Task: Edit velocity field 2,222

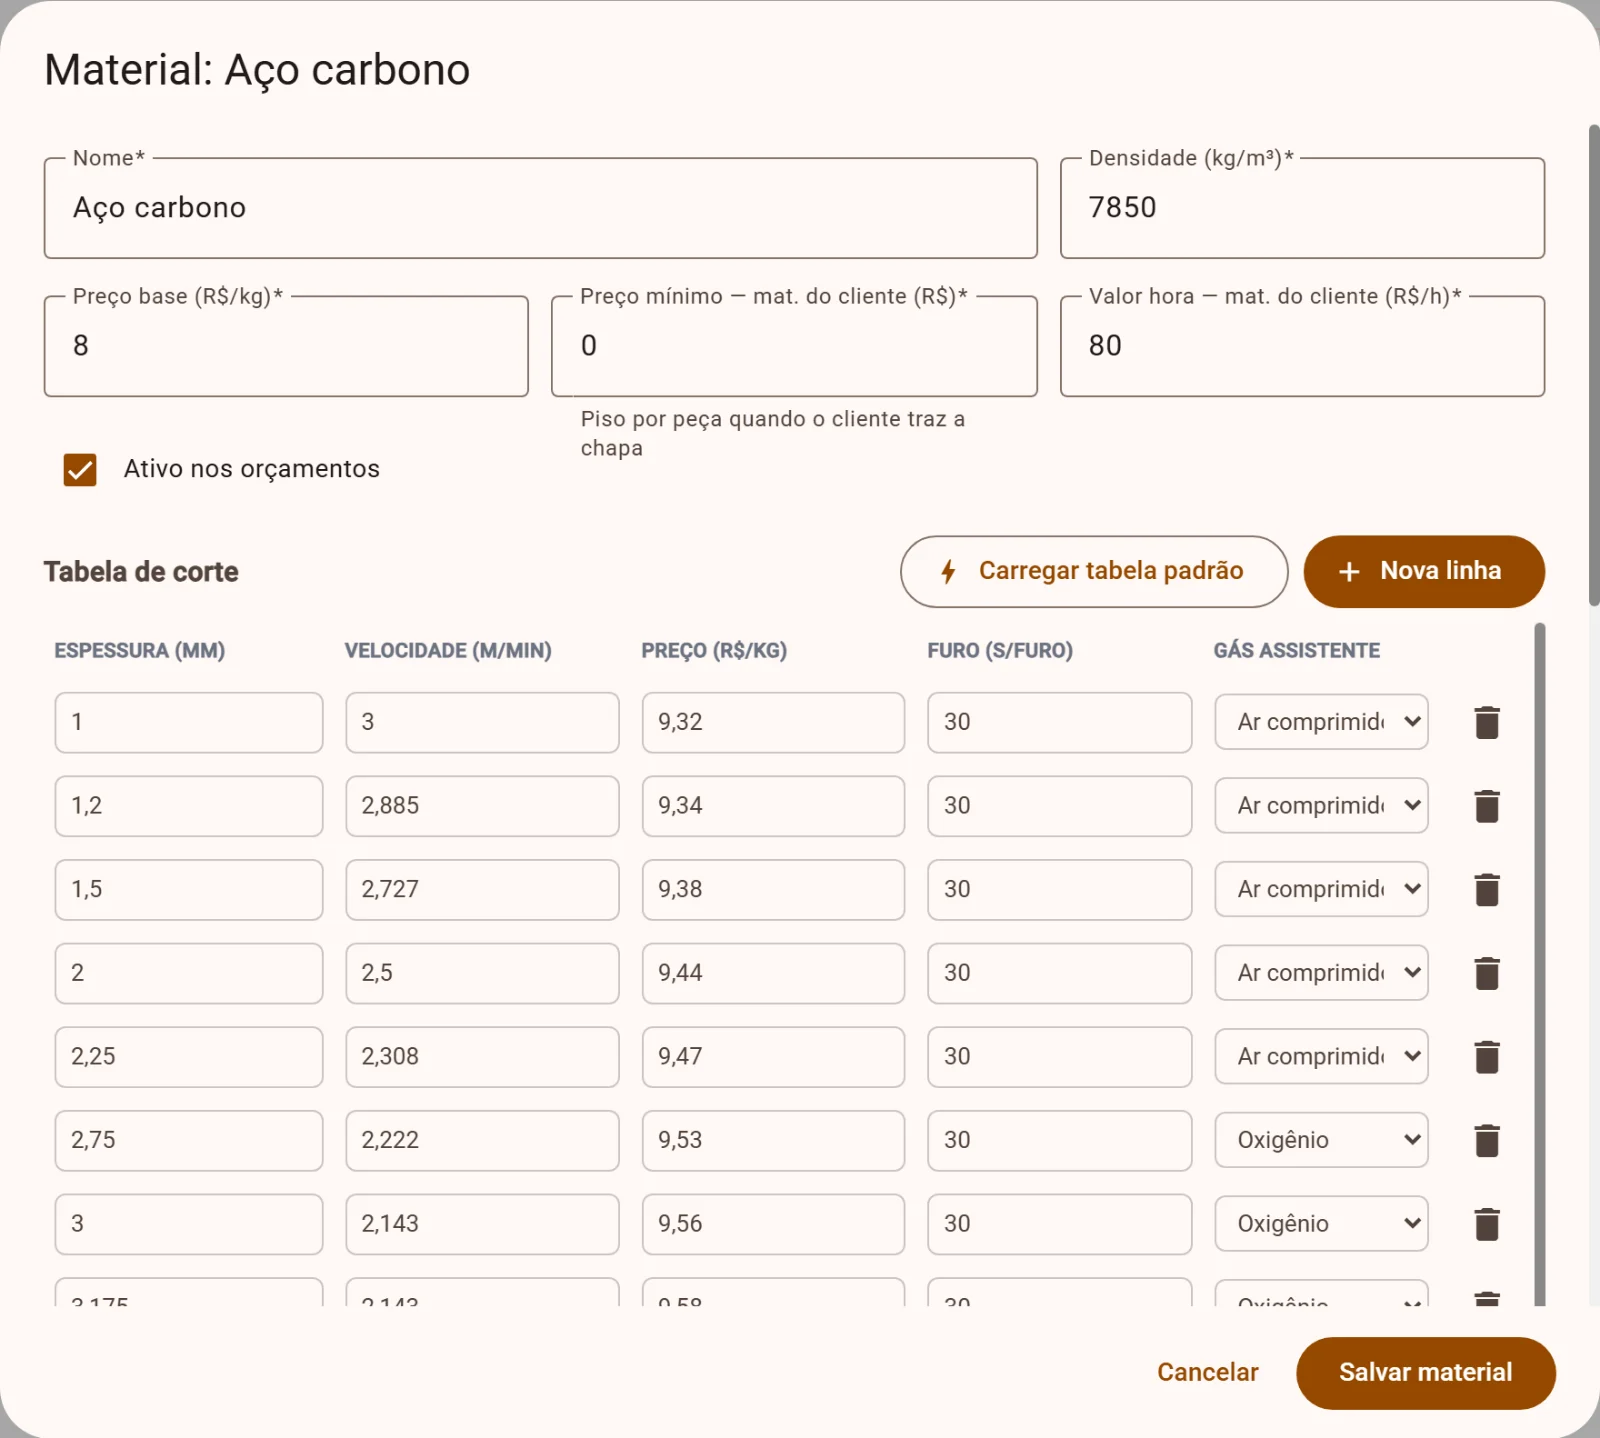Action: [482, 1140]
